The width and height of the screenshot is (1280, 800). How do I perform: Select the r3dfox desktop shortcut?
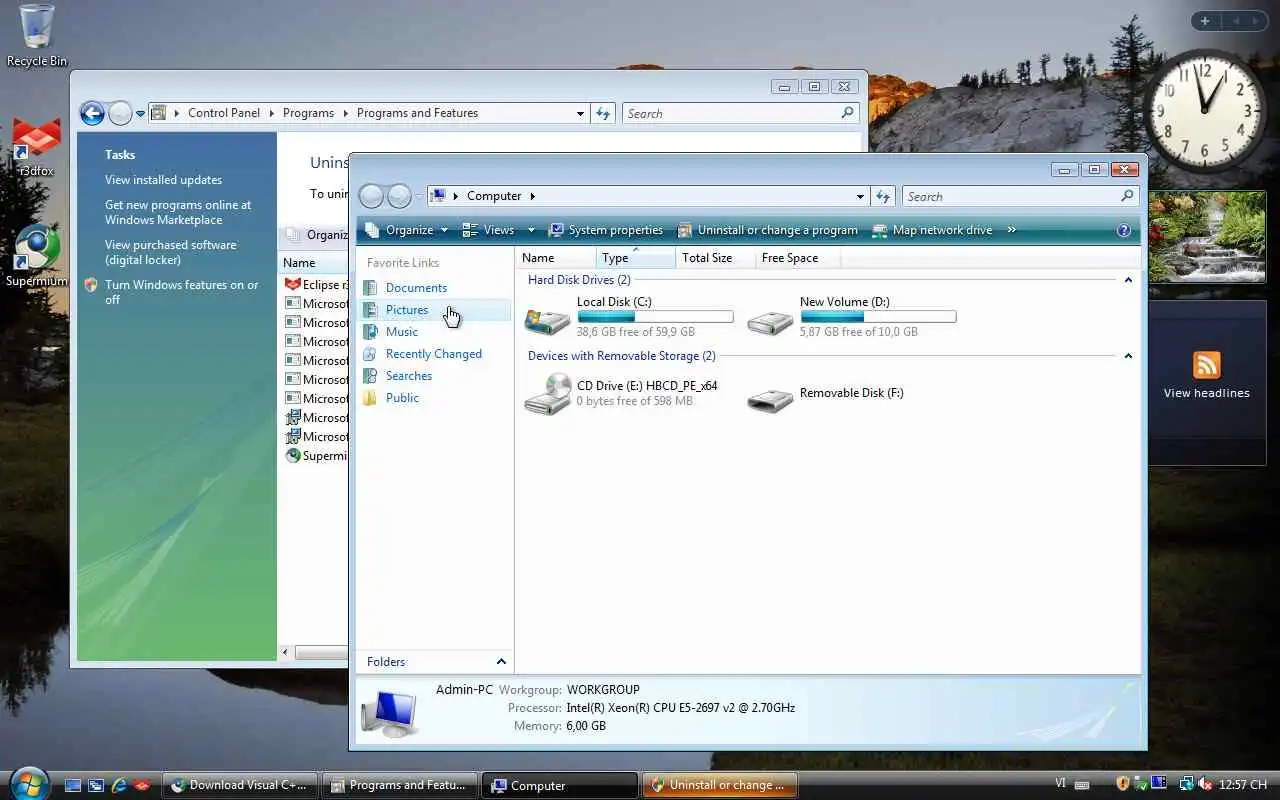(37, 147)
